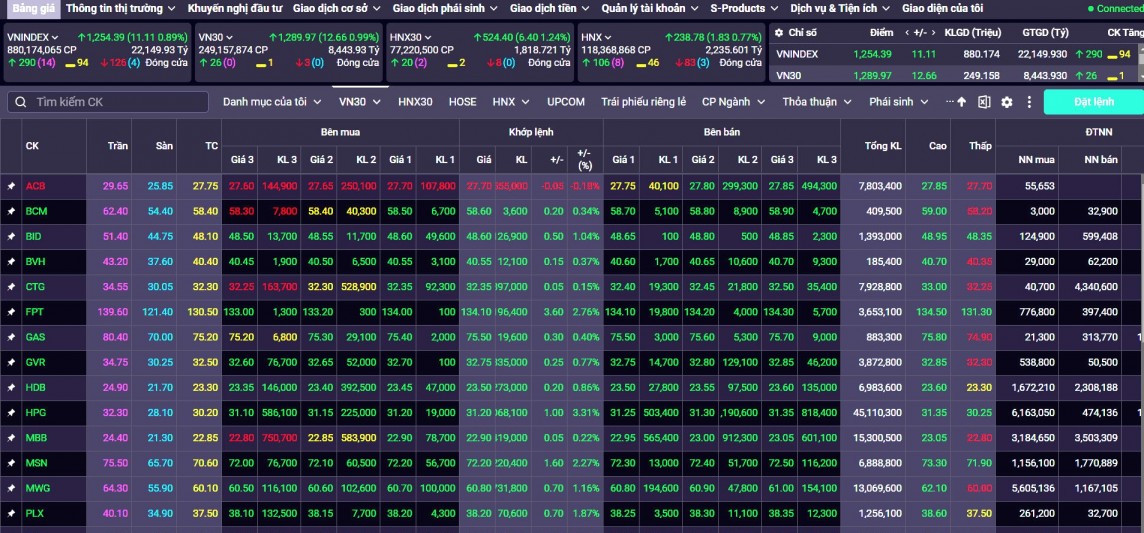Switch to the HOSE tab
The width and height of the screenshot is (1144, 533).
tap(462, 102)
